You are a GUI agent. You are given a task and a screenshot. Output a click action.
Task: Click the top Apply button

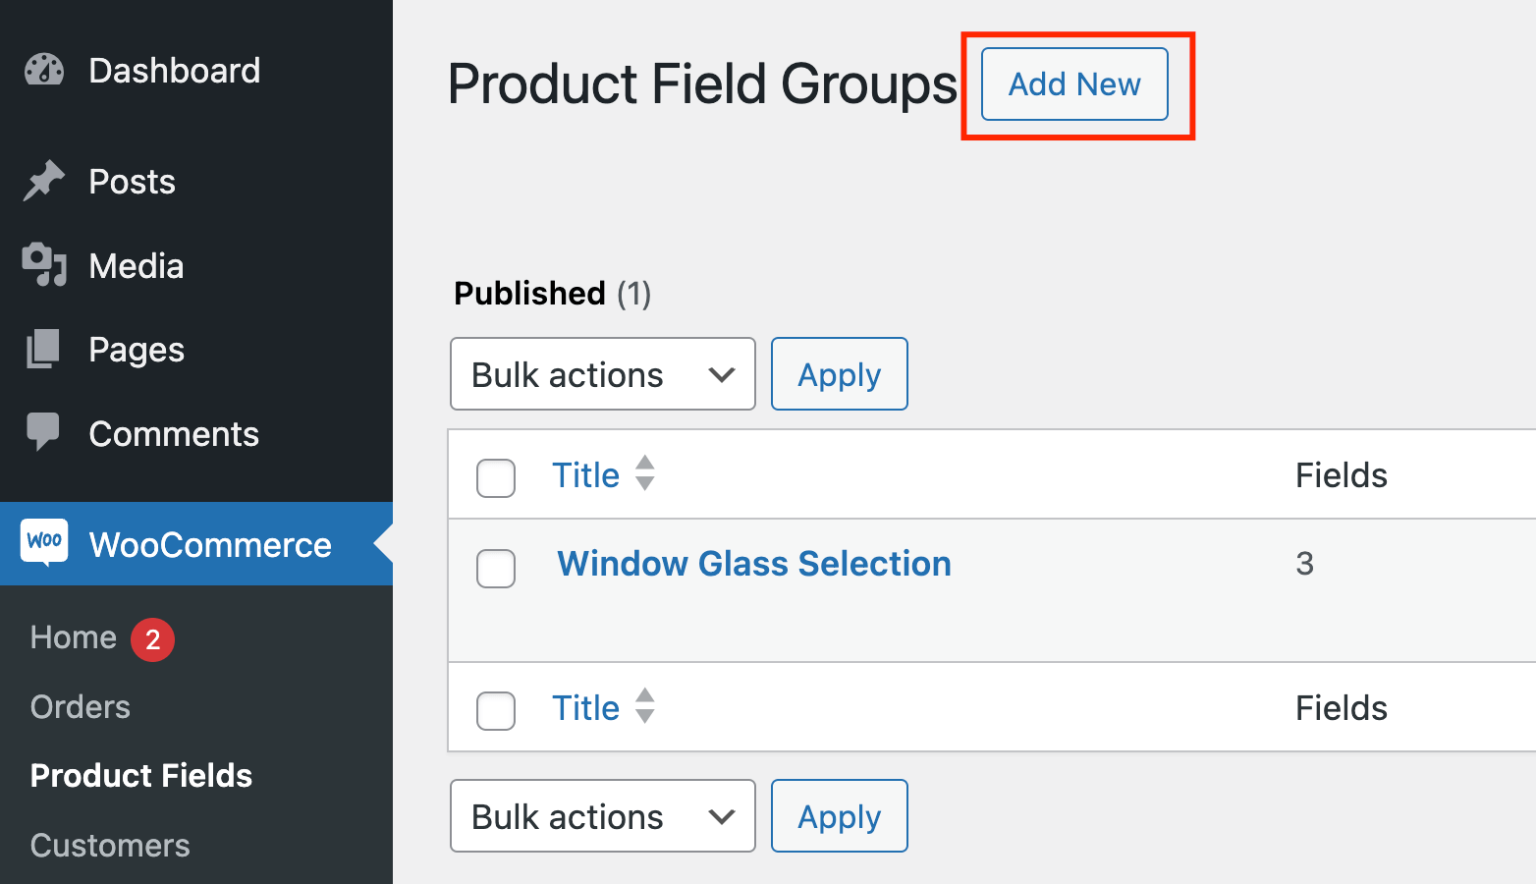(x=838, y=374)
